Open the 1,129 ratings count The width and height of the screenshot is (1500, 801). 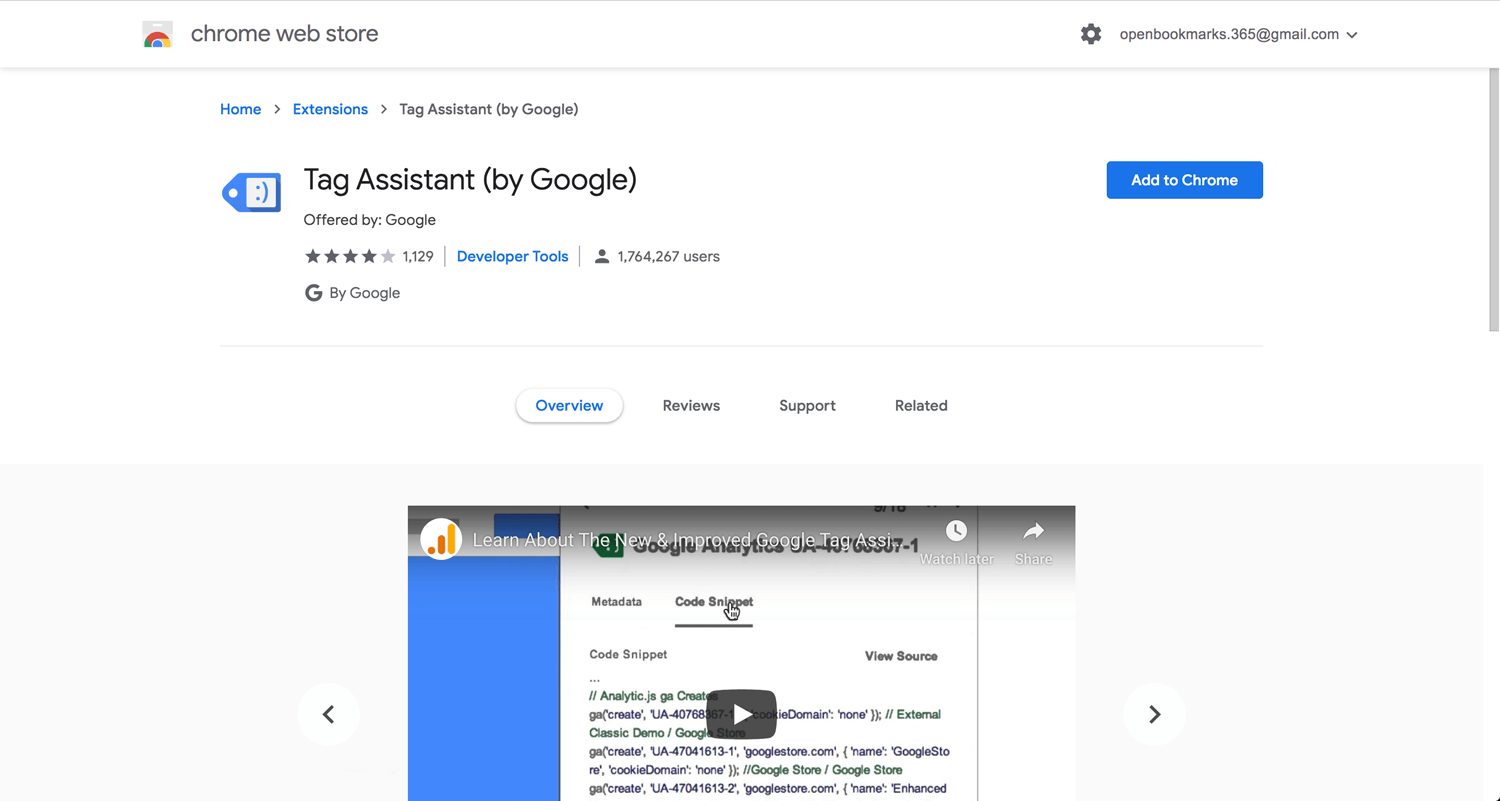[x=418, y=257]
